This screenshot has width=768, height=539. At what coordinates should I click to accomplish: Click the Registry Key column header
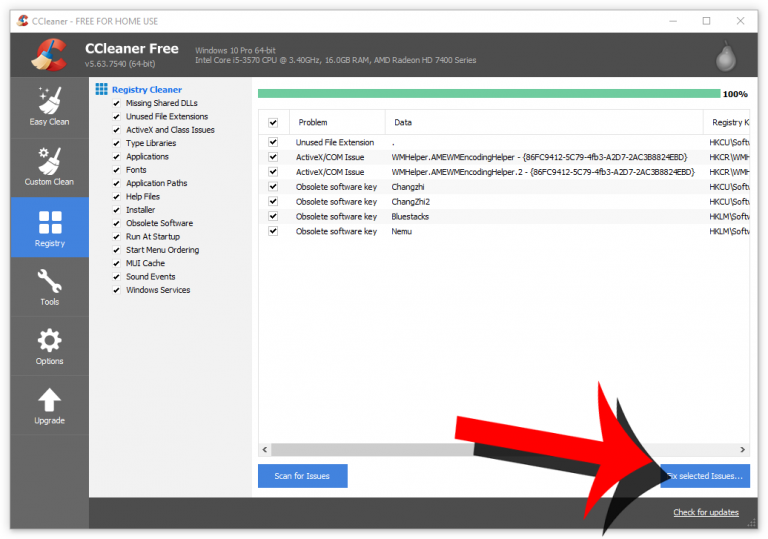727,122
